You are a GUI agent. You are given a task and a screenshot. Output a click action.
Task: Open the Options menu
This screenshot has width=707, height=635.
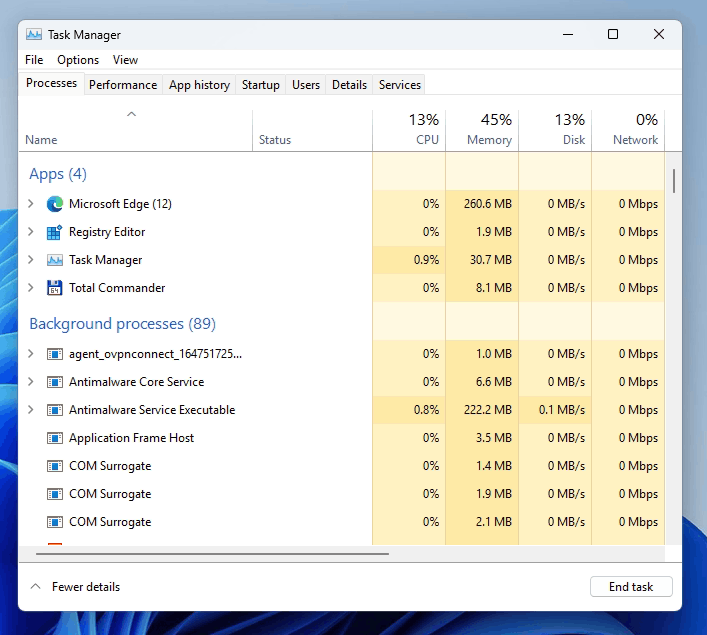(x=78, y=60)
